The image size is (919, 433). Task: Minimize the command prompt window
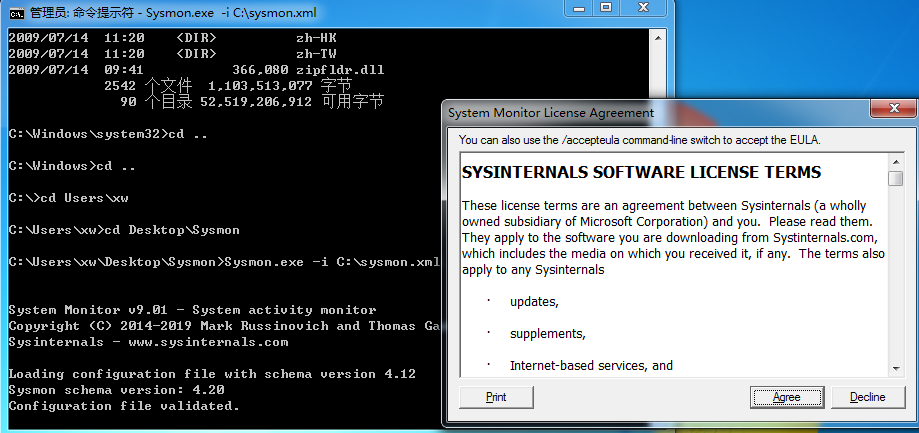[578, 8]
